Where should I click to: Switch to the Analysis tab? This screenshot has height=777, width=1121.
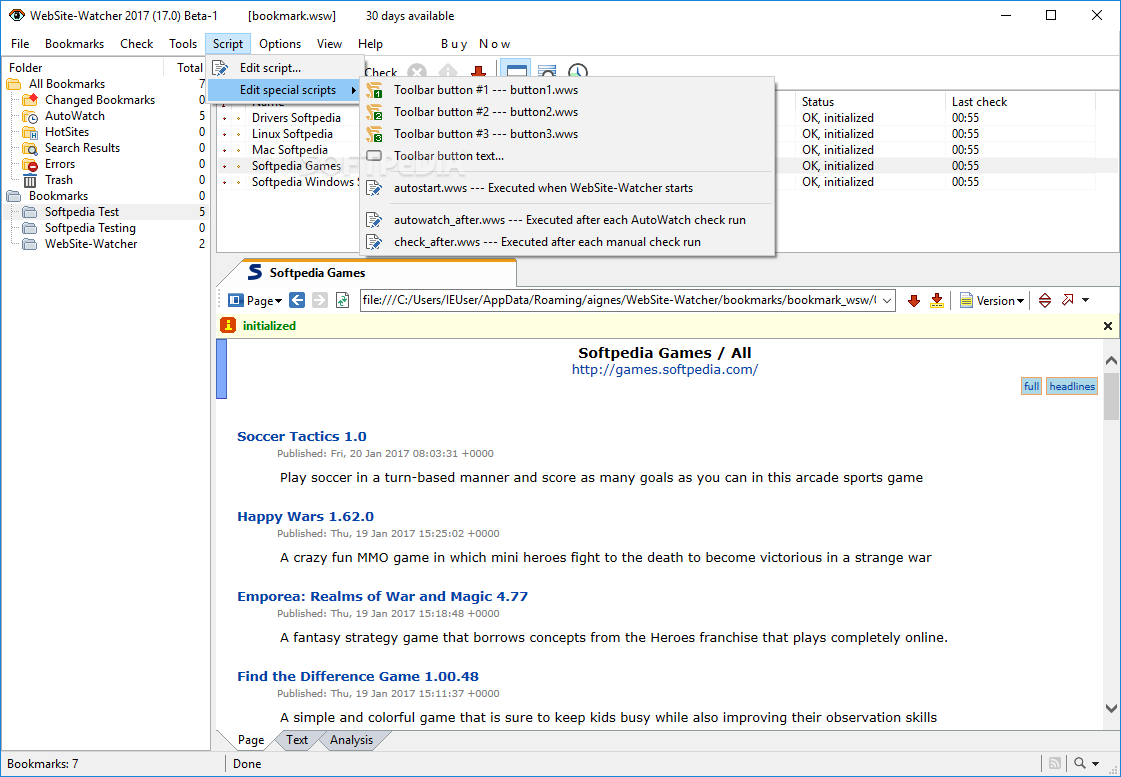pos(351,740)
